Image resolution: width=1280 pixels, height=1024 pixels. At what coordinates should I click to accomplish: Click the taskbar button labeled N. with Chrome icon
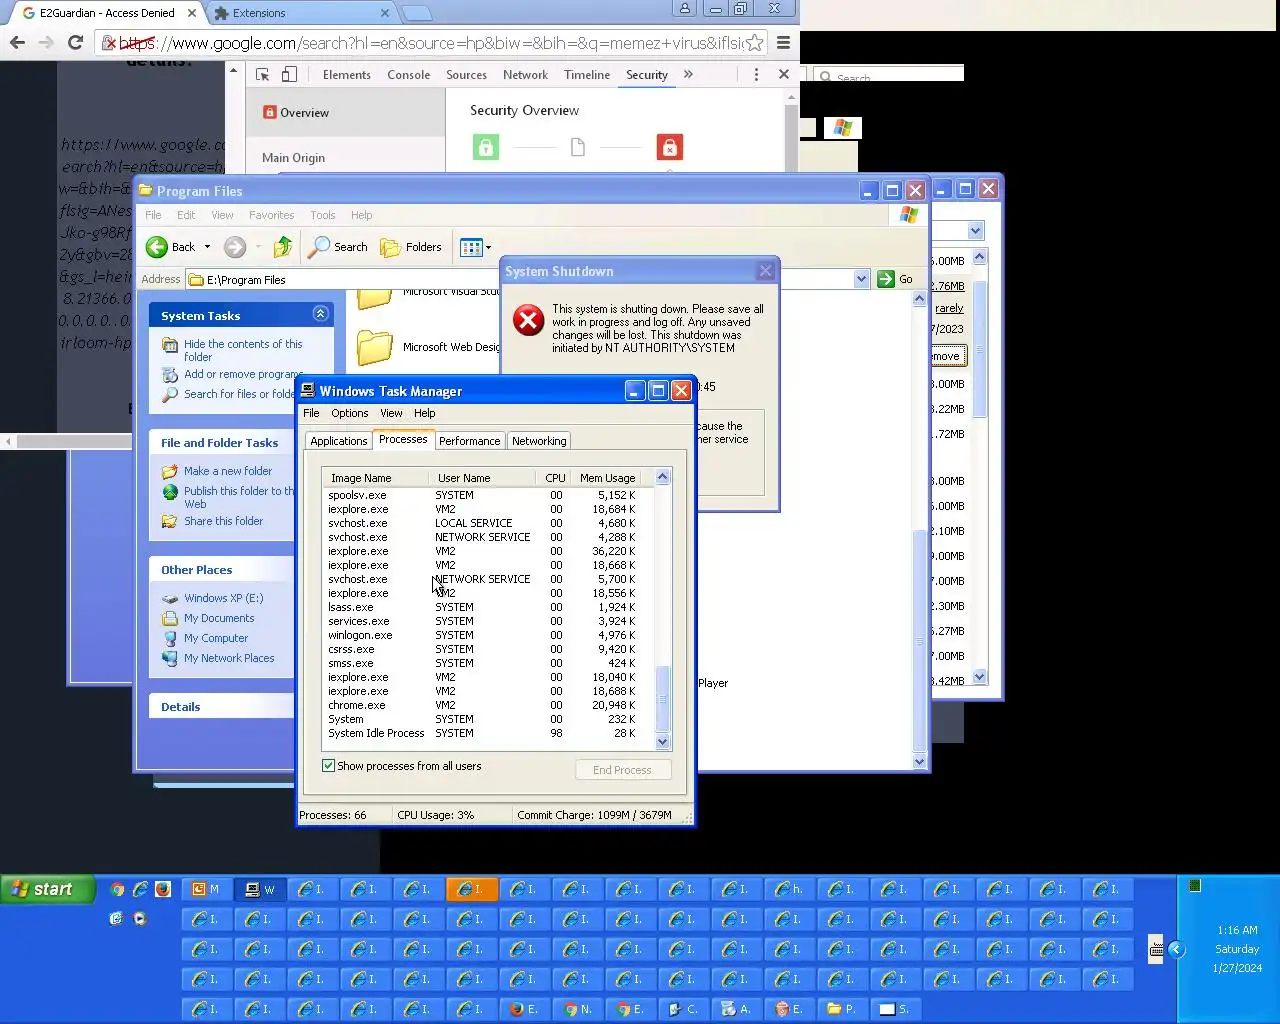pos(578,1009)
